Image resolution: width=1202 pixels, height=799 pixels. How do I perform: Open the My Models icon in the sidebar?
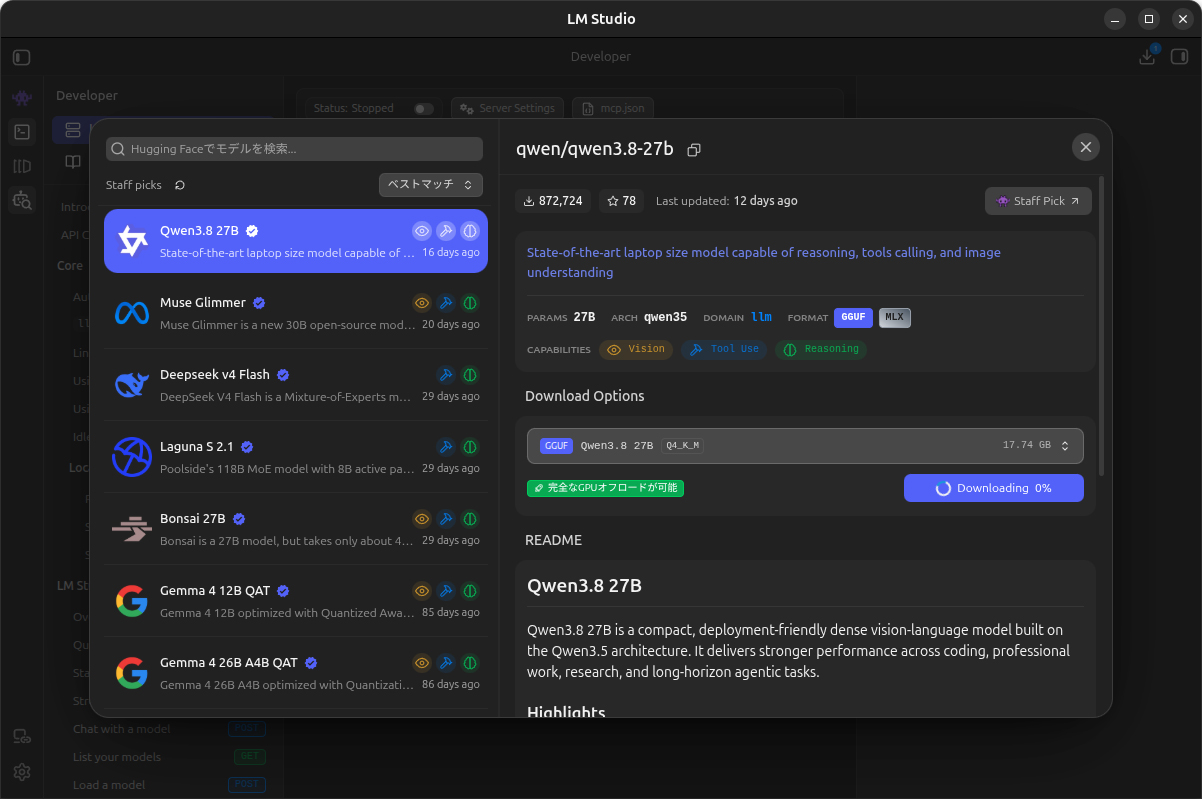coord(22,166)
